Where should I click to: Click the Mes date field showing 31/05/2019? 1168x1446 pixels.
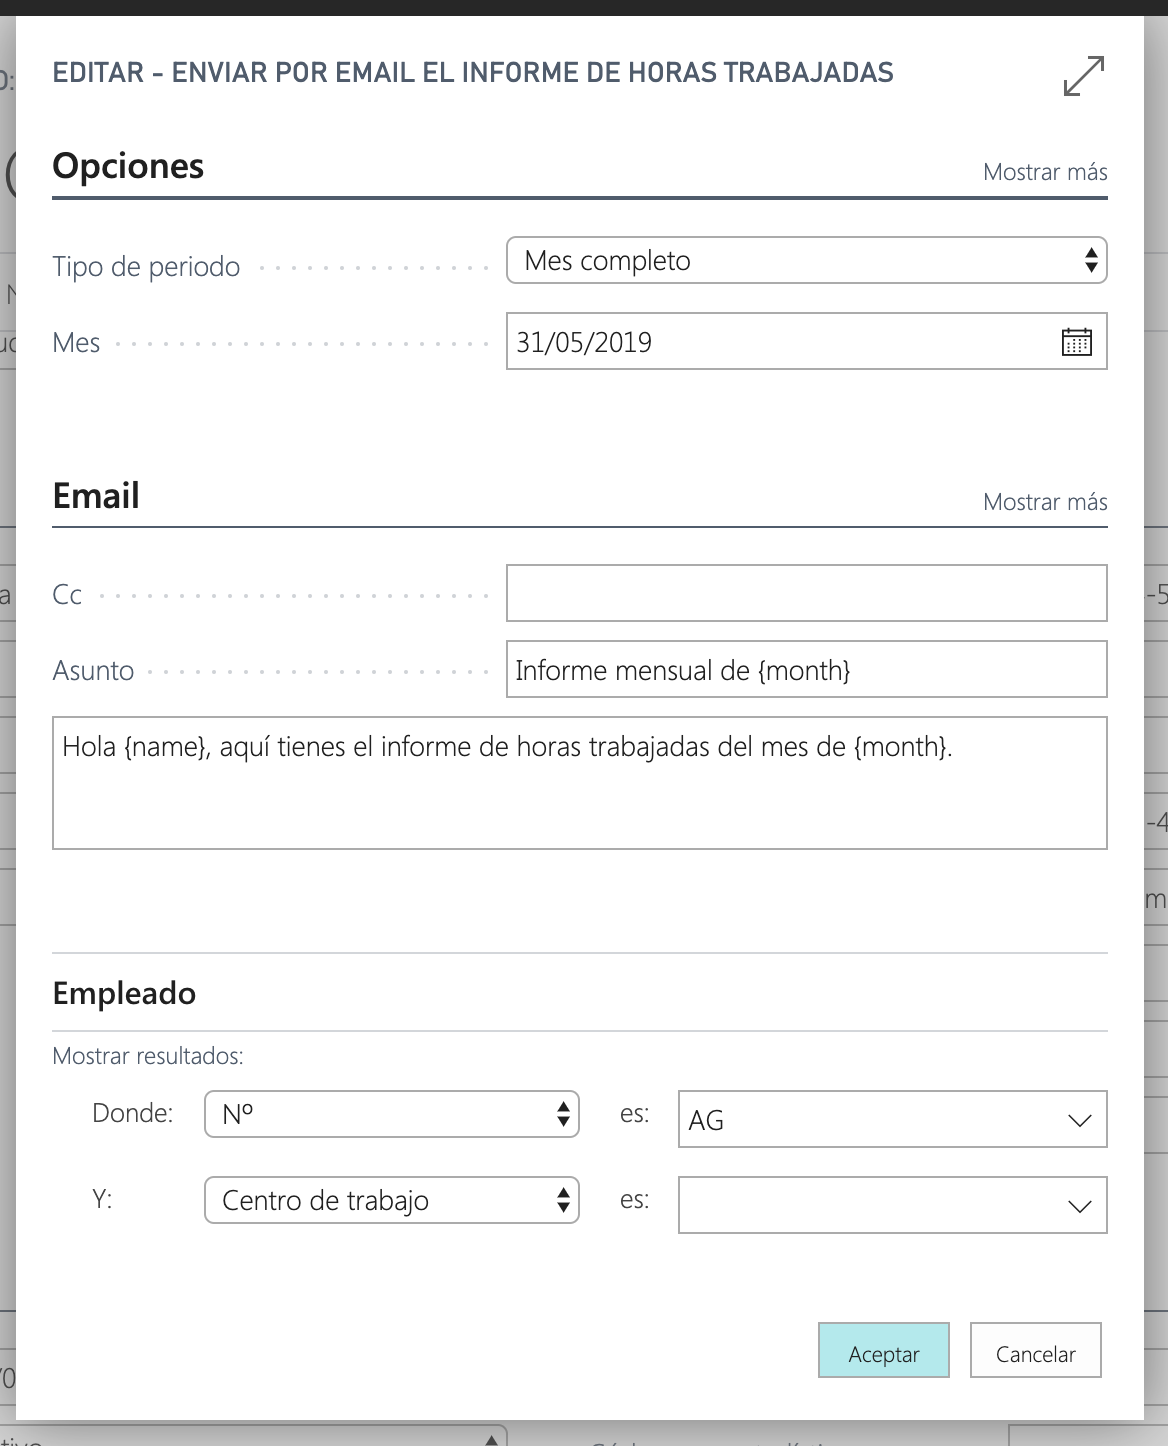(780, 342)
